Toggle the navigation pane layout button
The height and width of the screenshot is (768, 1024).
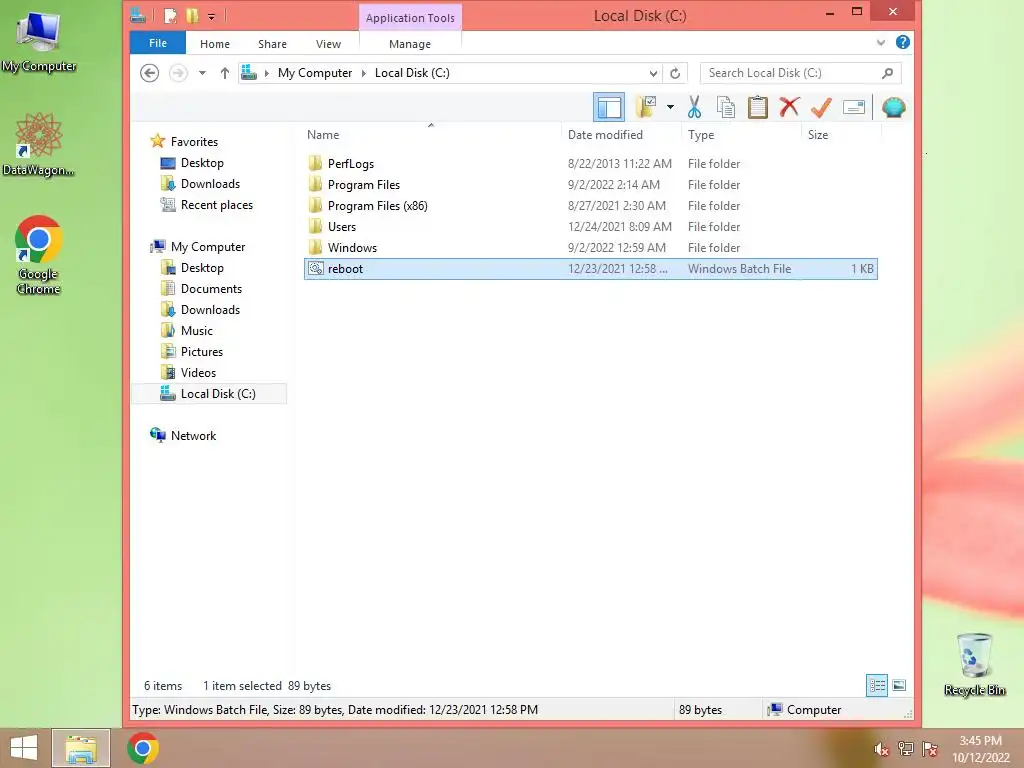coord(609,107)
